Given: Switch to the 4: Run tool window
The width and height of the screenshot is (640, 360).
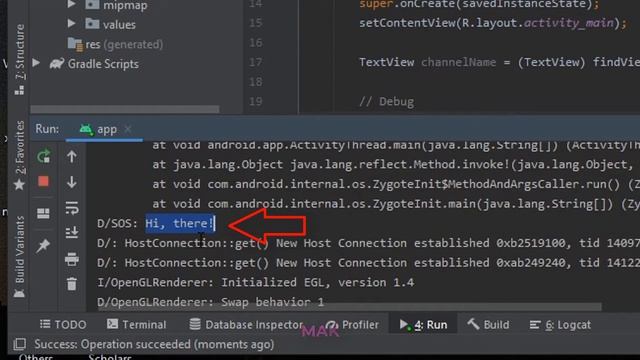Looking at the screenshot, I should [x=423, y=324].
